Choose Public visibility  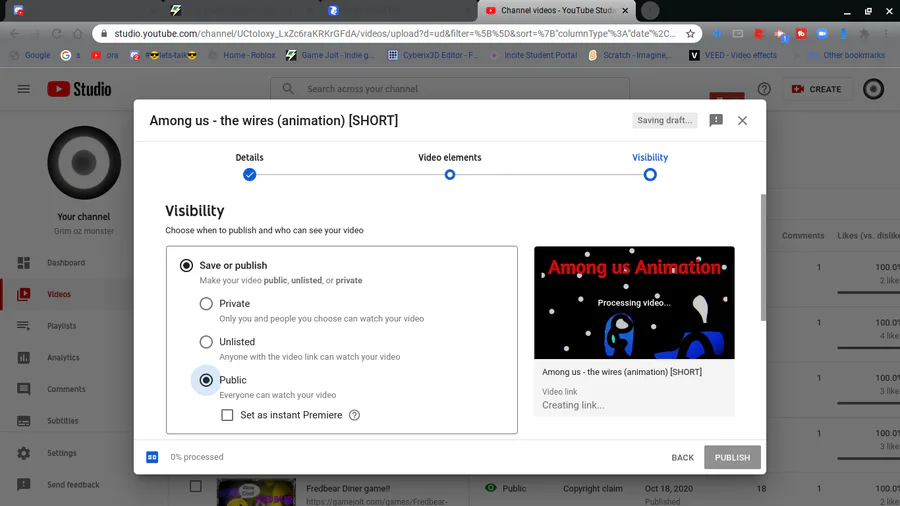(x=206, y=380)
